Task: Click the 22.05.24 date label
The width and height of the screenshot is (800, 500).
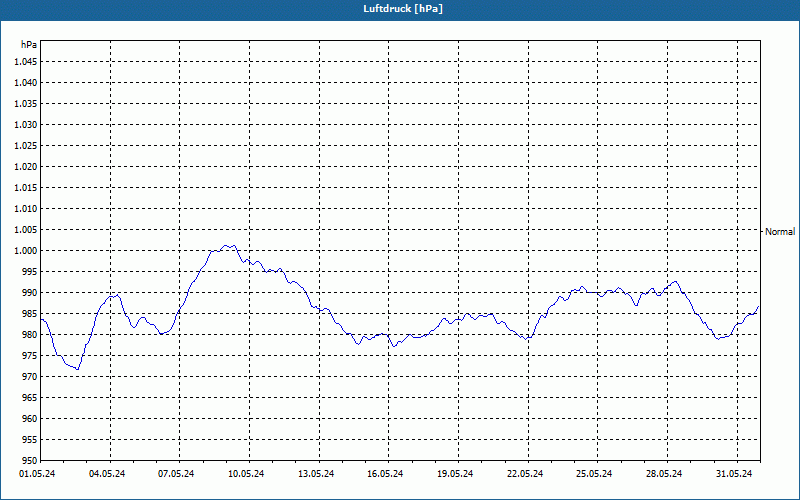Action: coord(525,474)
